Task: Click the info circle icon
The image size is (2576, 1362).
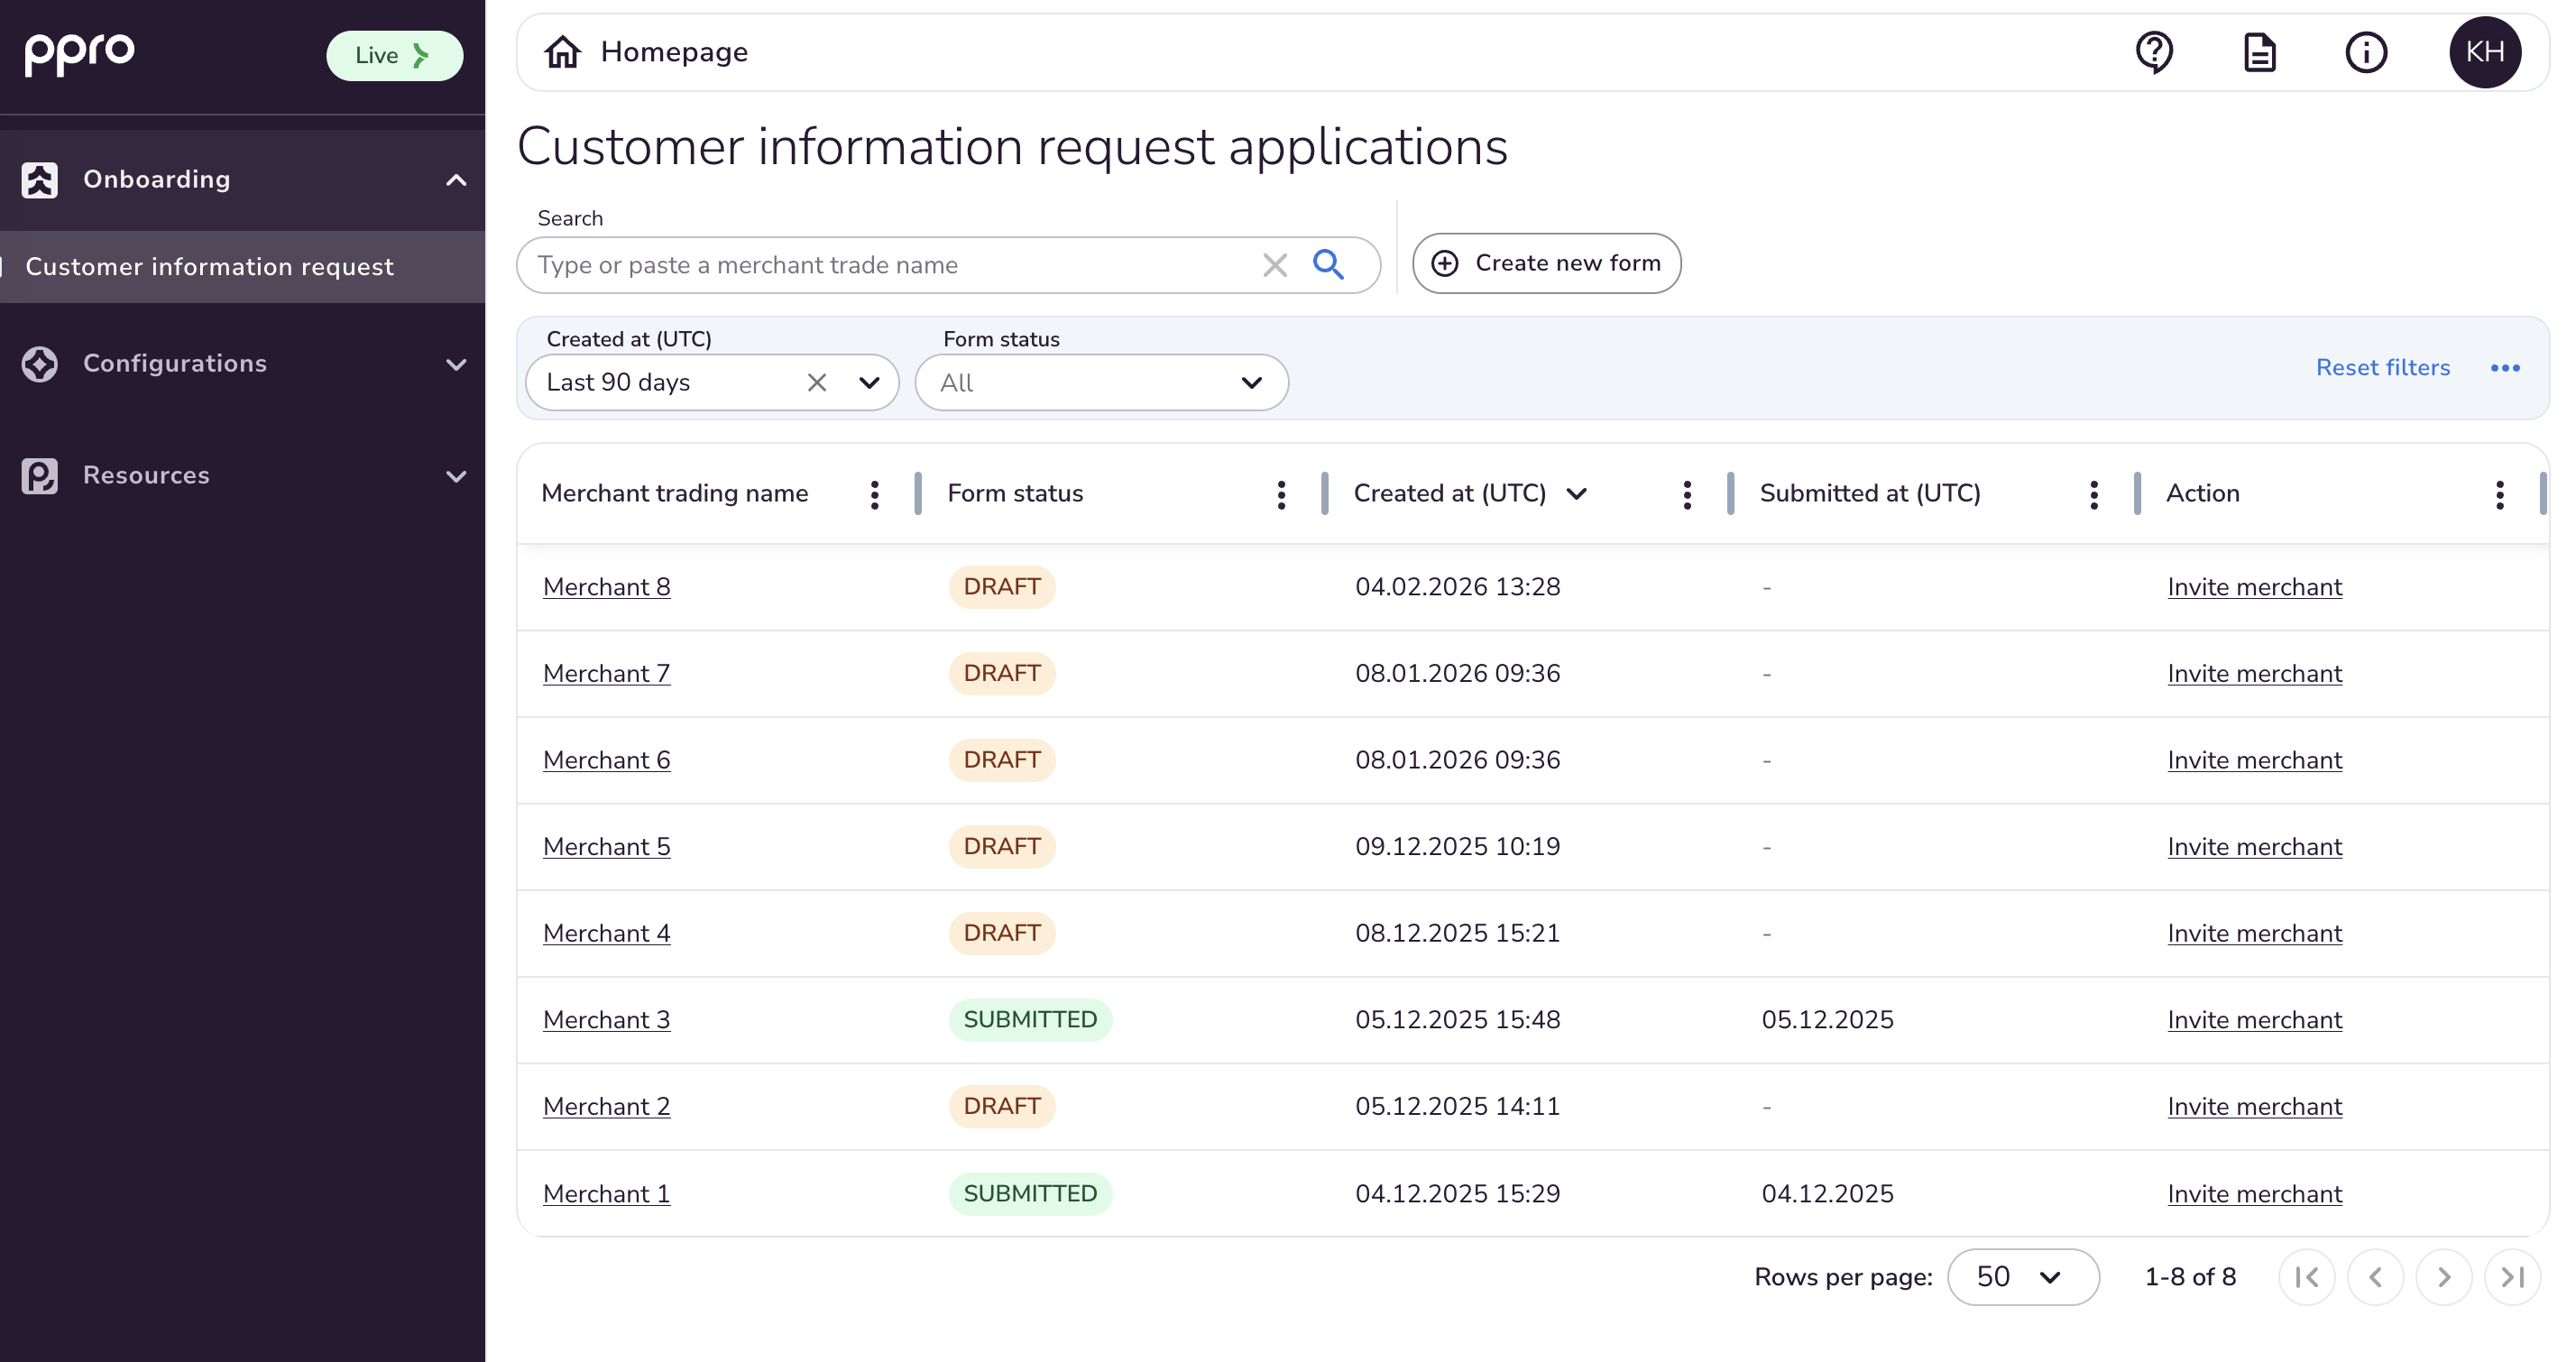Action: pos(2366,52)
